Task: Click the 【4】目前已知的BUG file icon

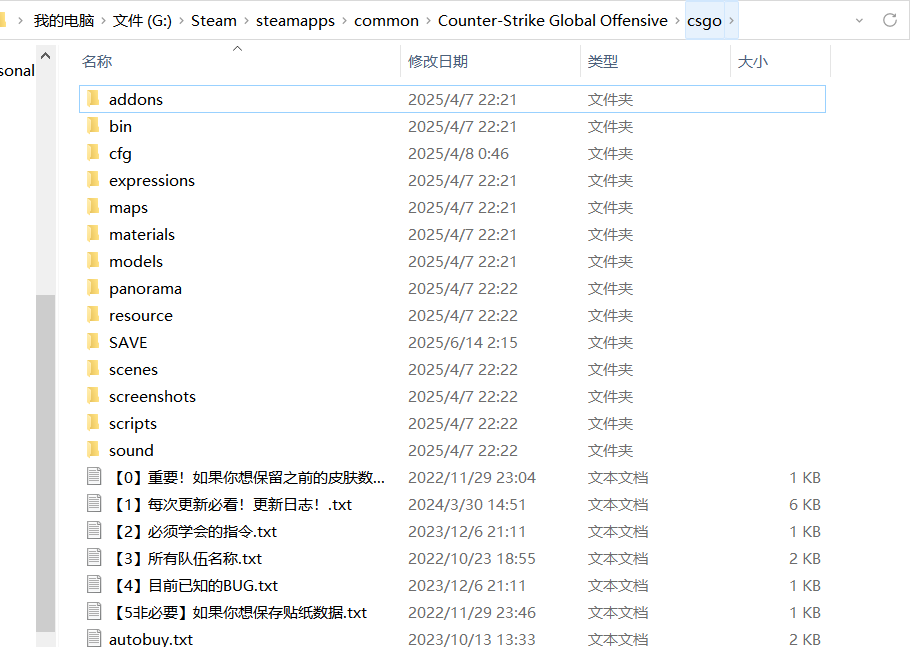Action: 94,585
